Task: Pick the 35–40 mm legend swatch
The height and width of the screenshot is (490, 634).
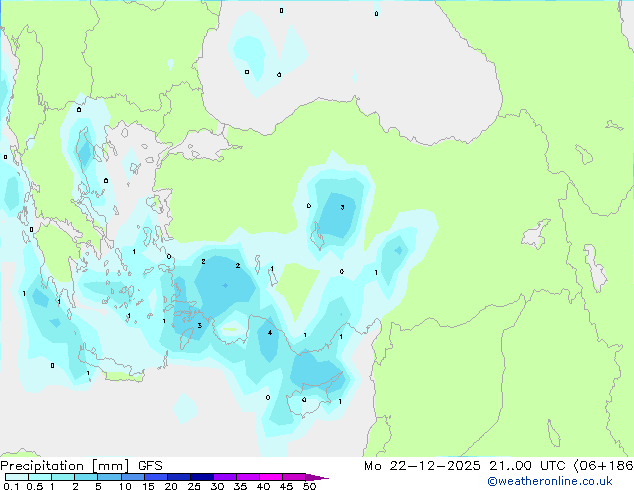Action: pyautogui.click(x=247, y=477)
